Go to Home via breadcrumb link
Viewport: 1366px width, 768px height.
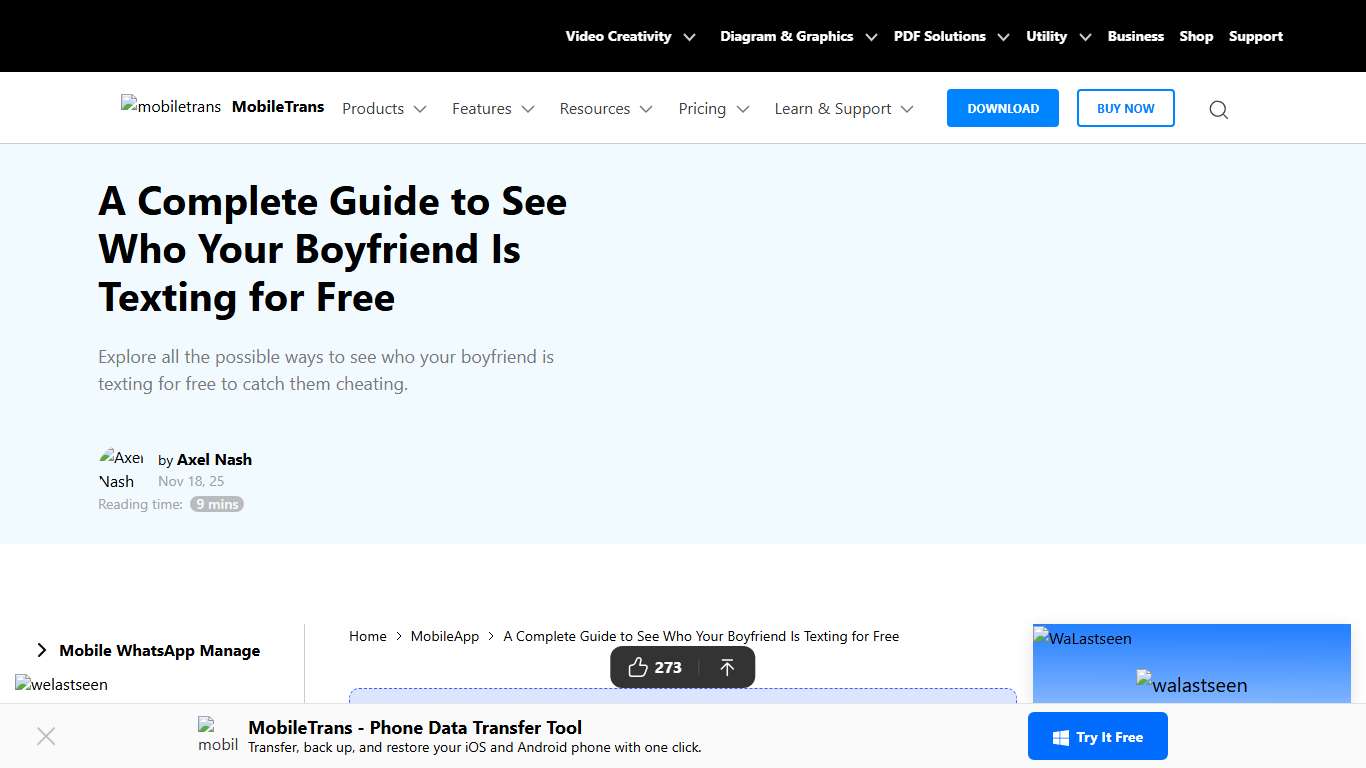coord(367,636)
